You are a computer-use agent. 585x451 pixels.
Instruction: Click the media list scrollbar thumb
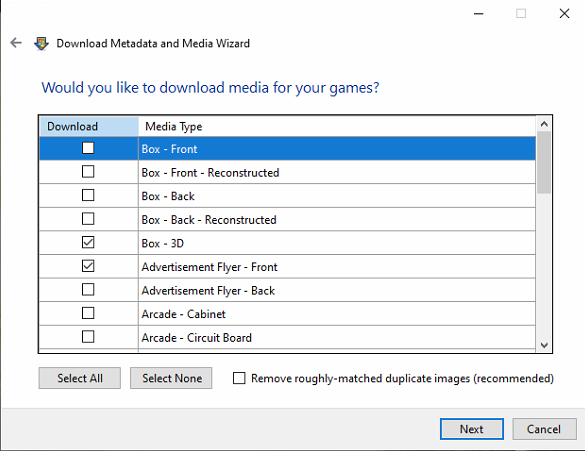[x=544, y=162]
